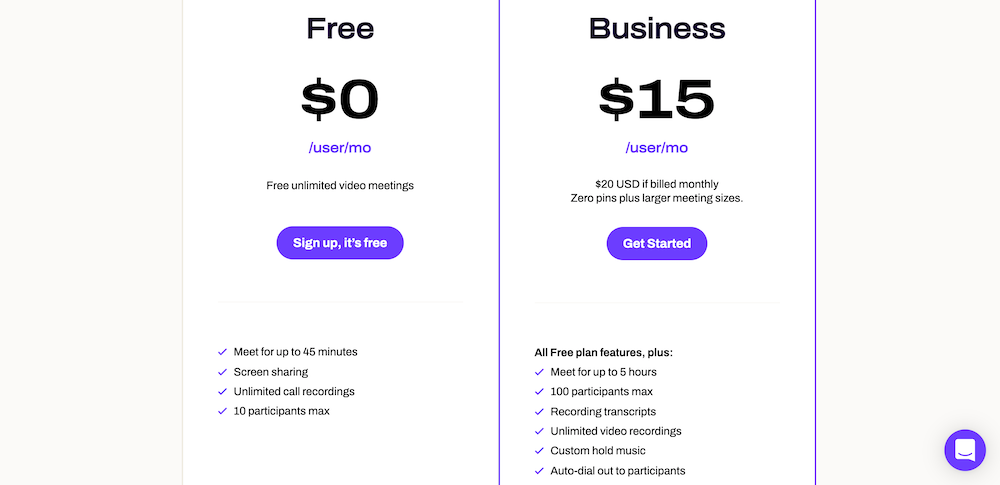1000x485 pixels.
Task: Click checkmark next to 10 participants max
Action: [x=222, y=411]
